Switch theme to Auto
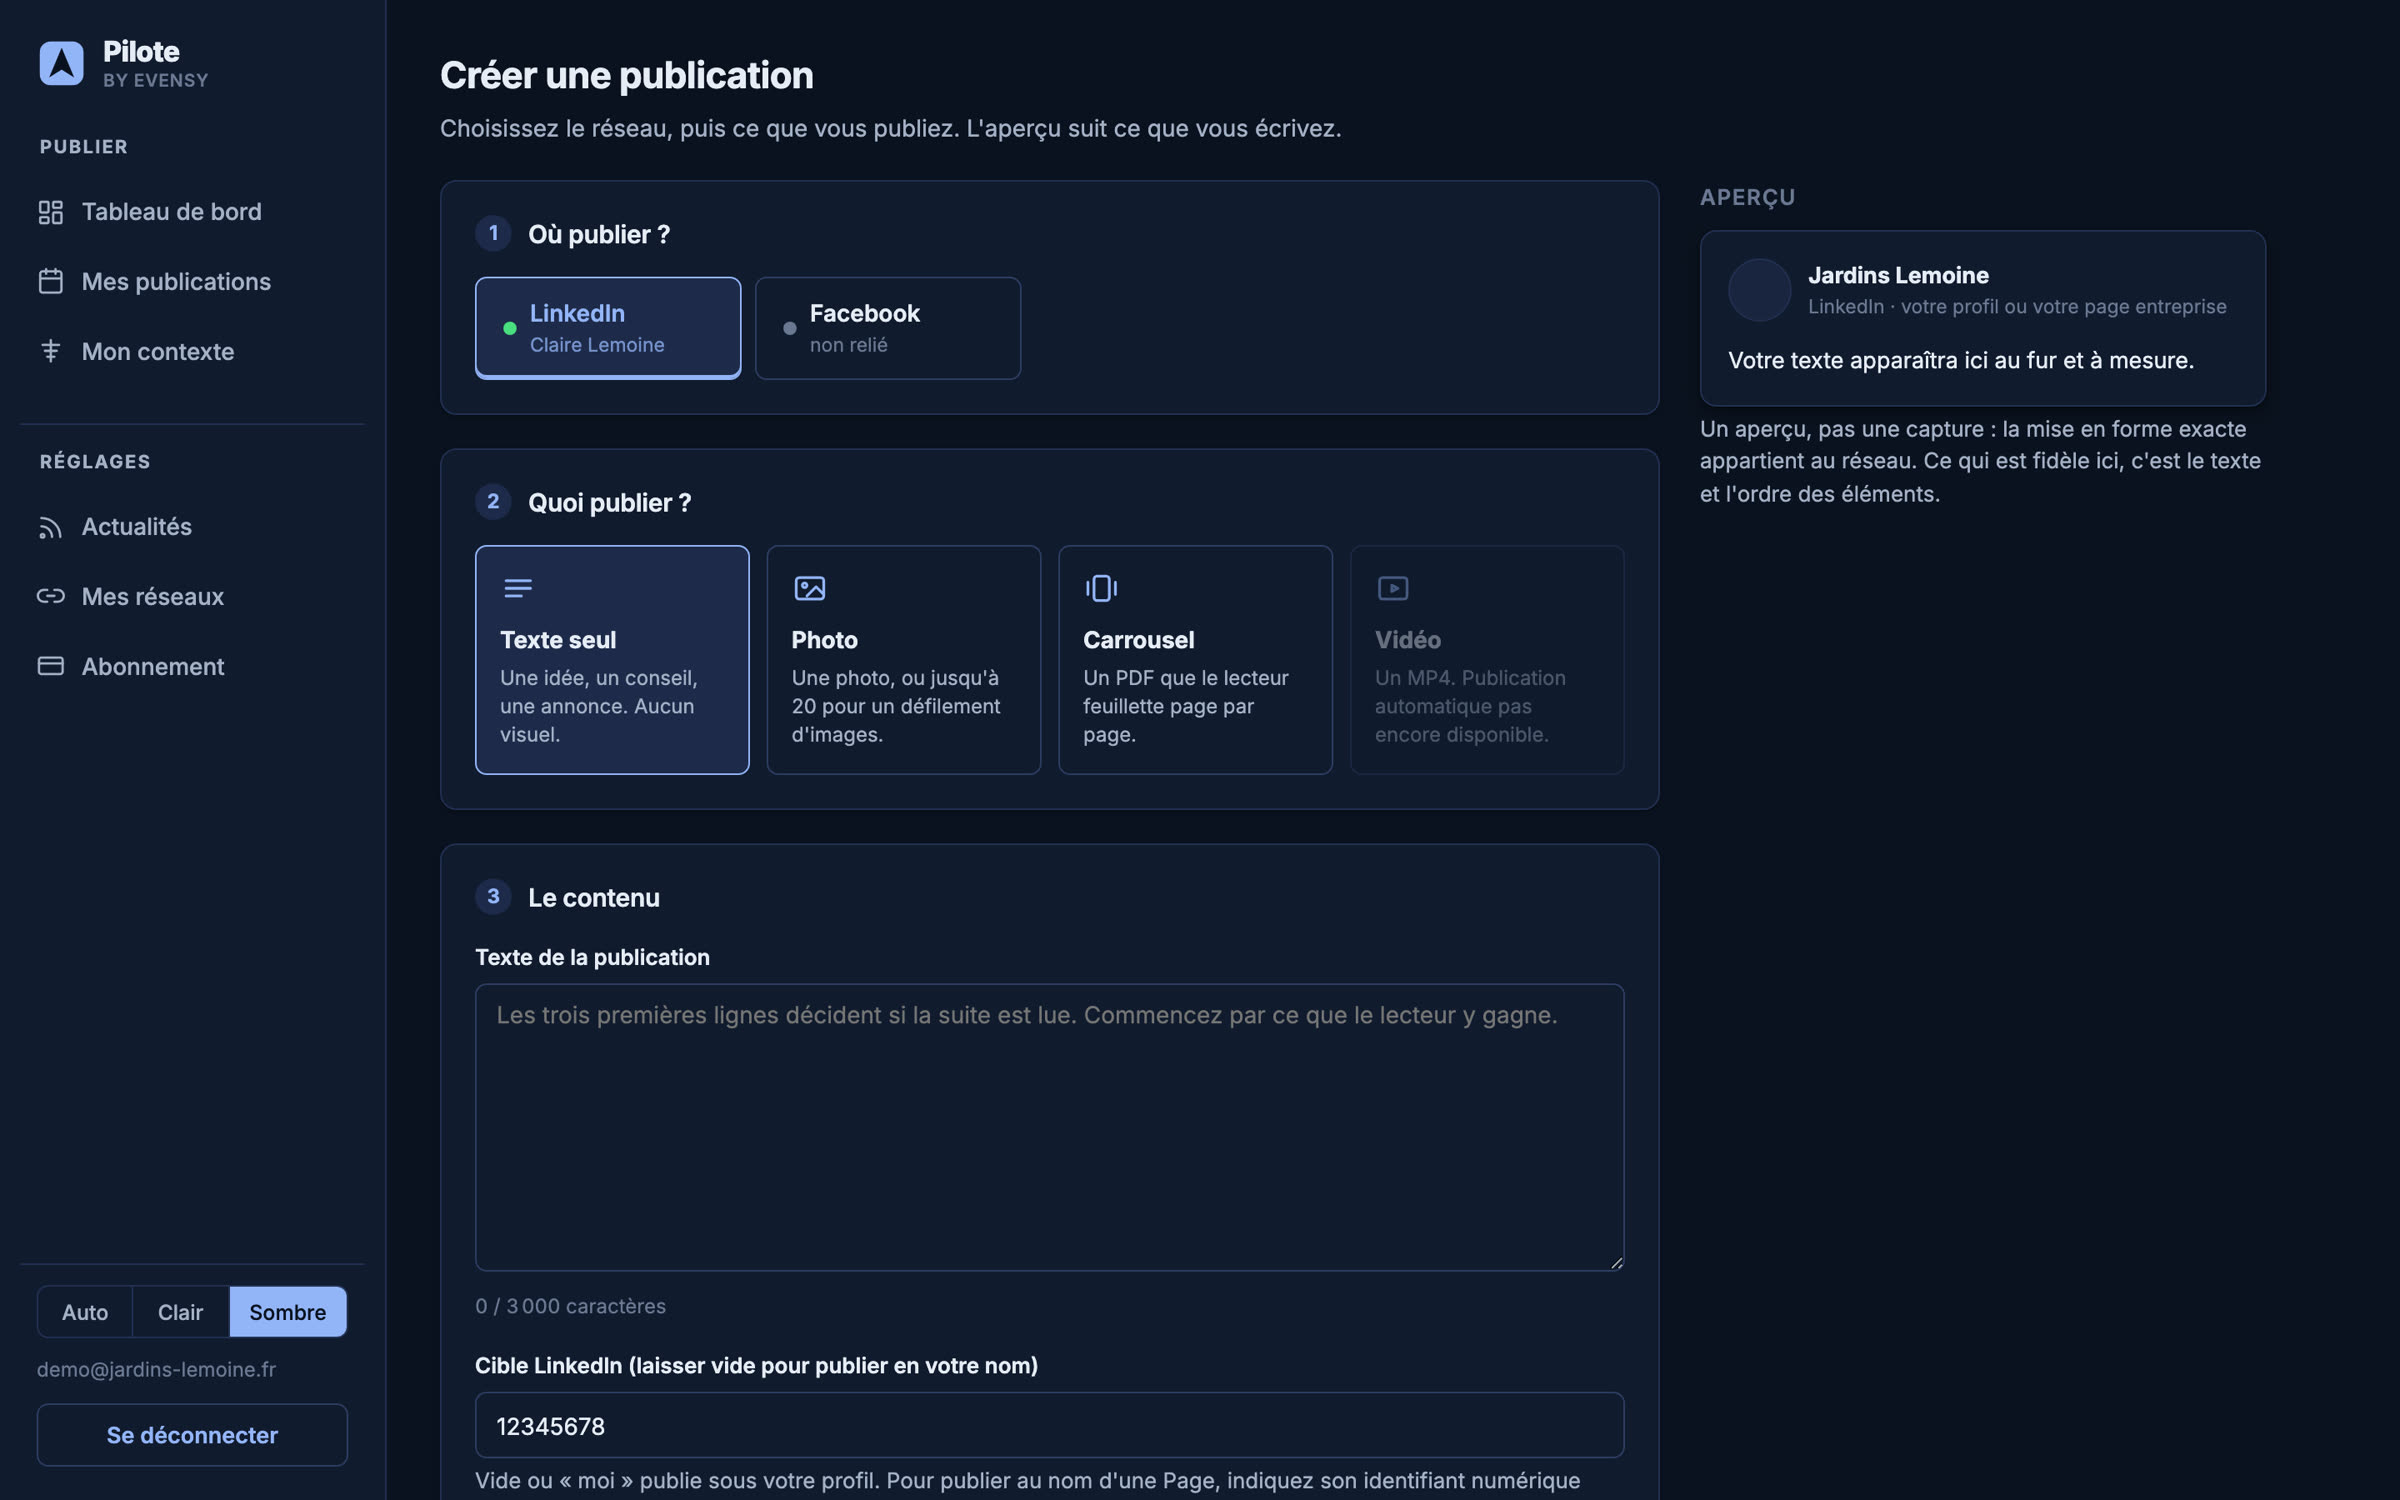 click(x=85, y=1312)
